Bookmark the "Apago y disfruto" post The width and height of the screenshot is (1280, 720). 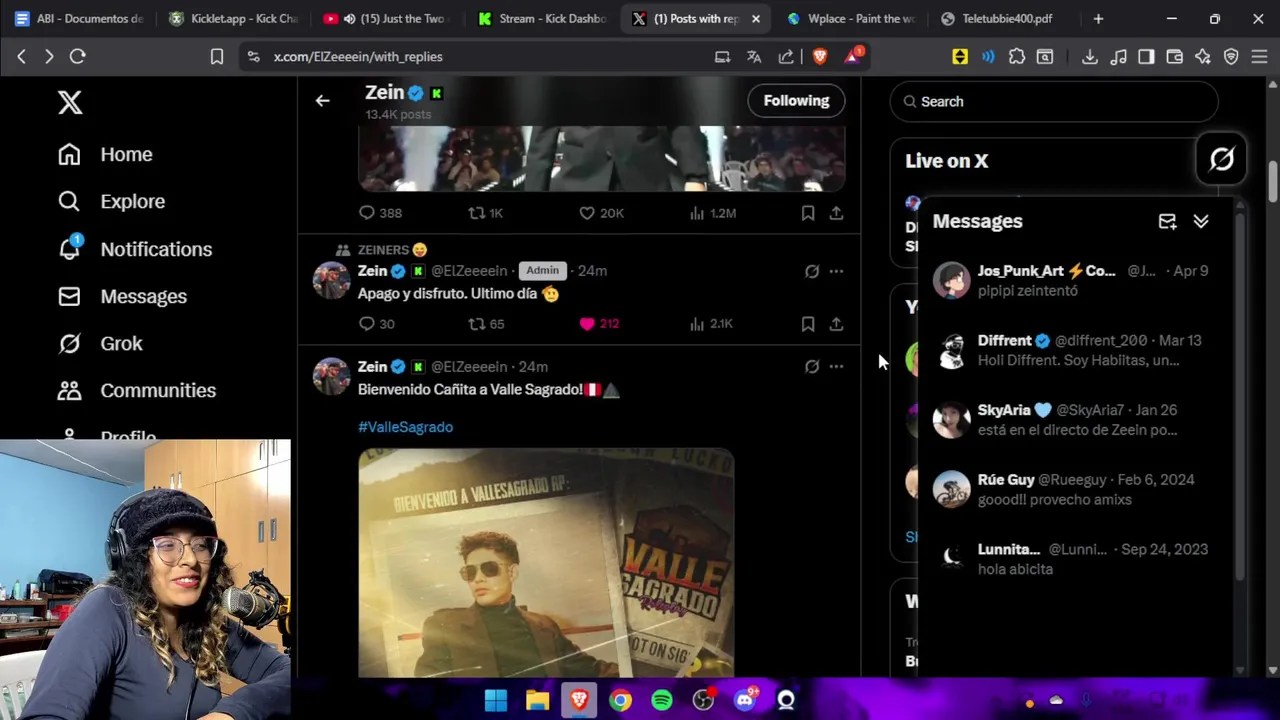(x=807, y=324)
